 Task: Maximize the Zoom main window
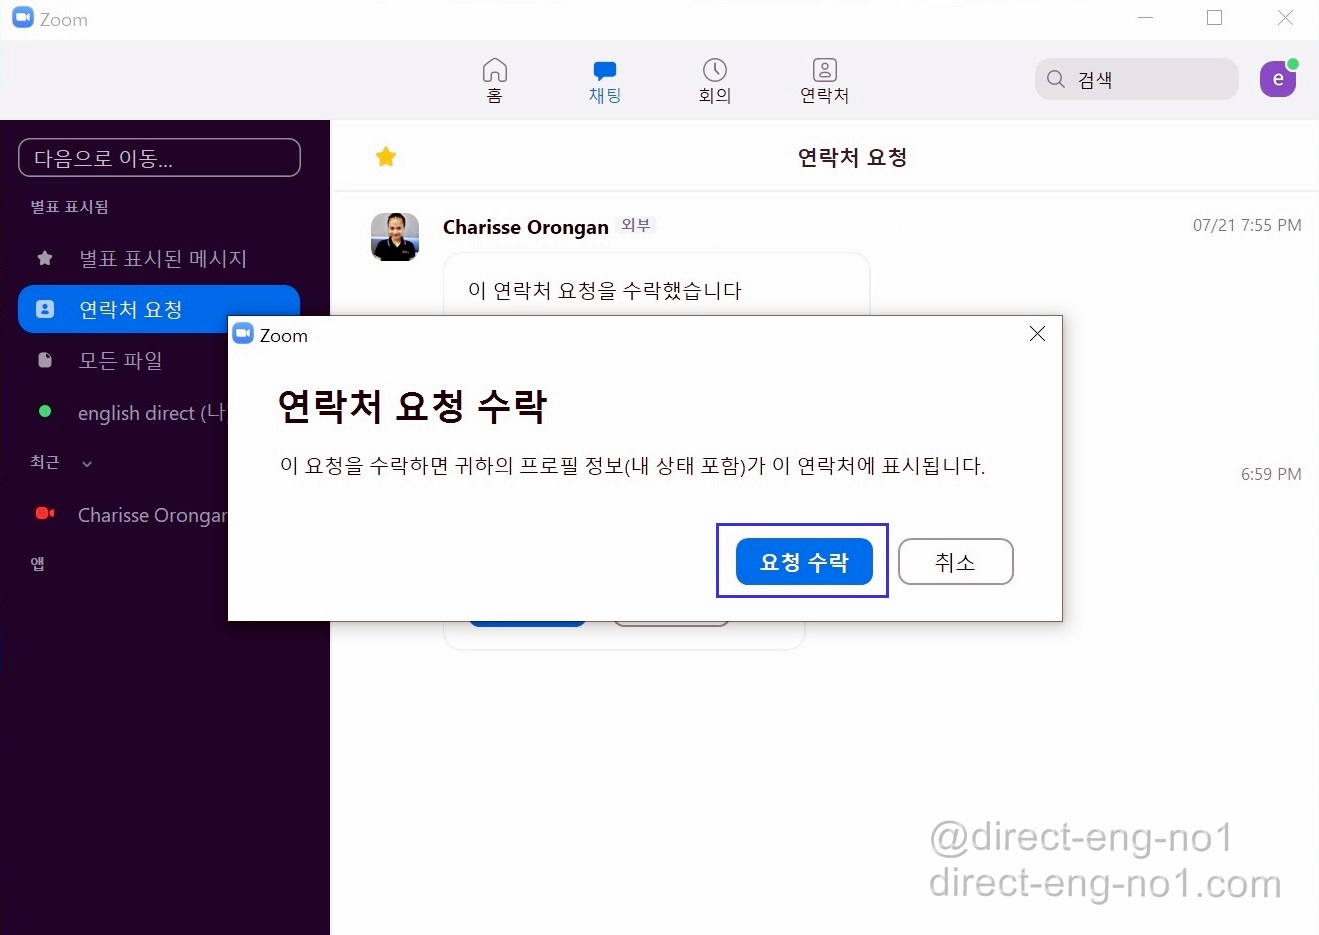pos(1215,18)
